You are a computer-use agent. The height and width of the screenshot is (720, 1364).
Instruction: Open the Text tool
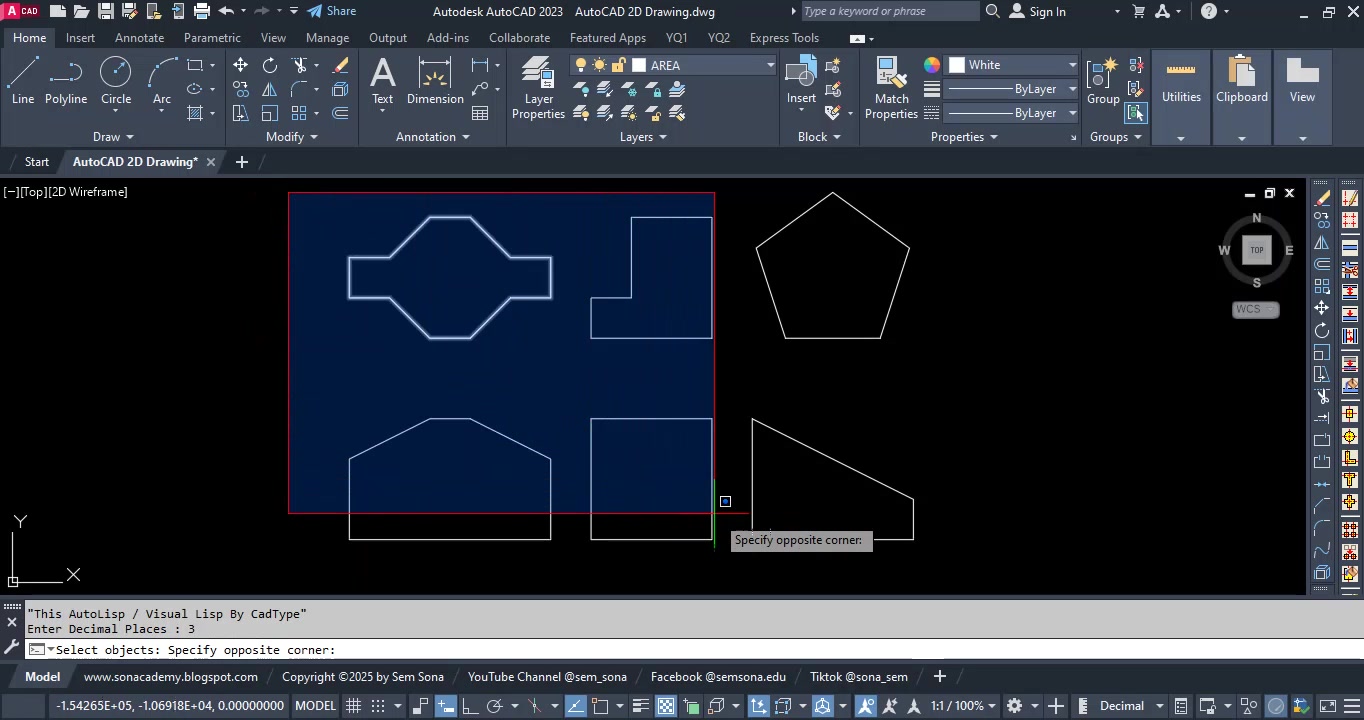pyautogui.click(x=382, y=82)
